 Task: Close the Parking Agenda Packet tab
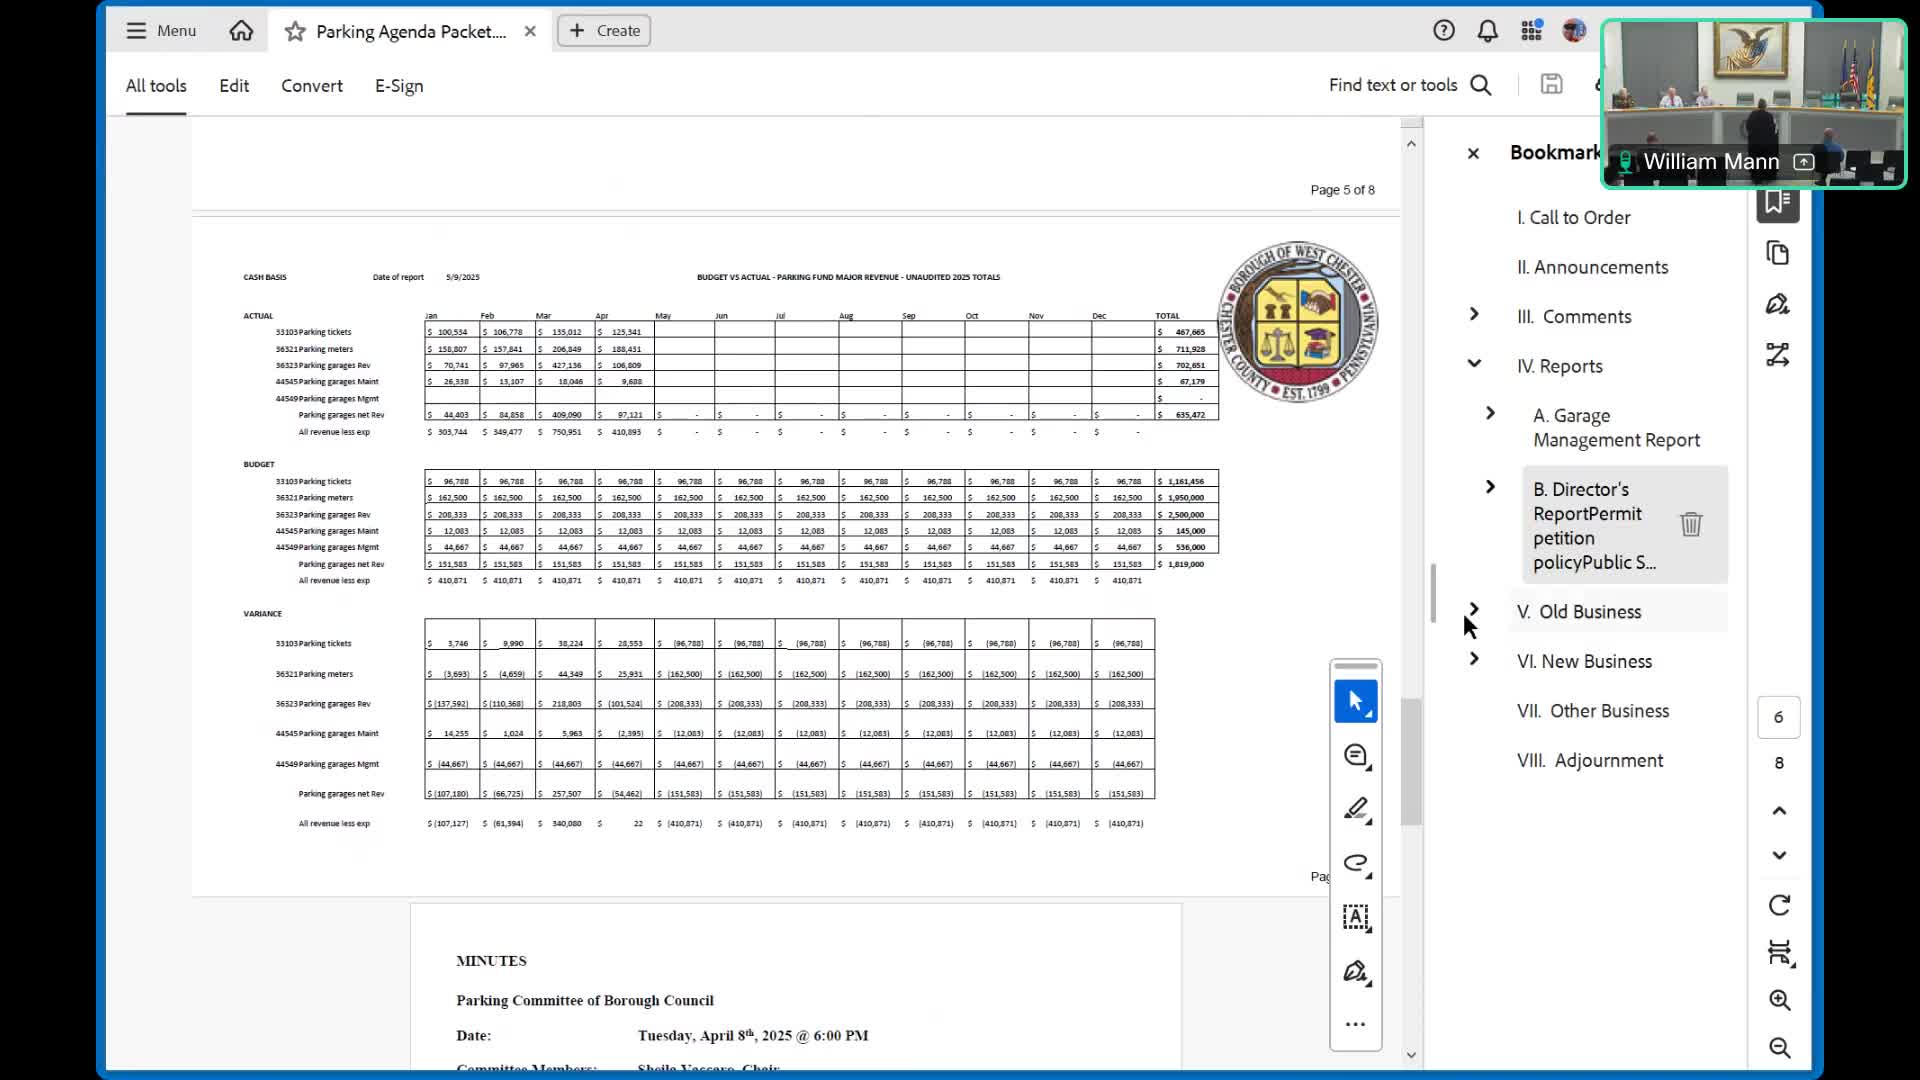[530, 31]
